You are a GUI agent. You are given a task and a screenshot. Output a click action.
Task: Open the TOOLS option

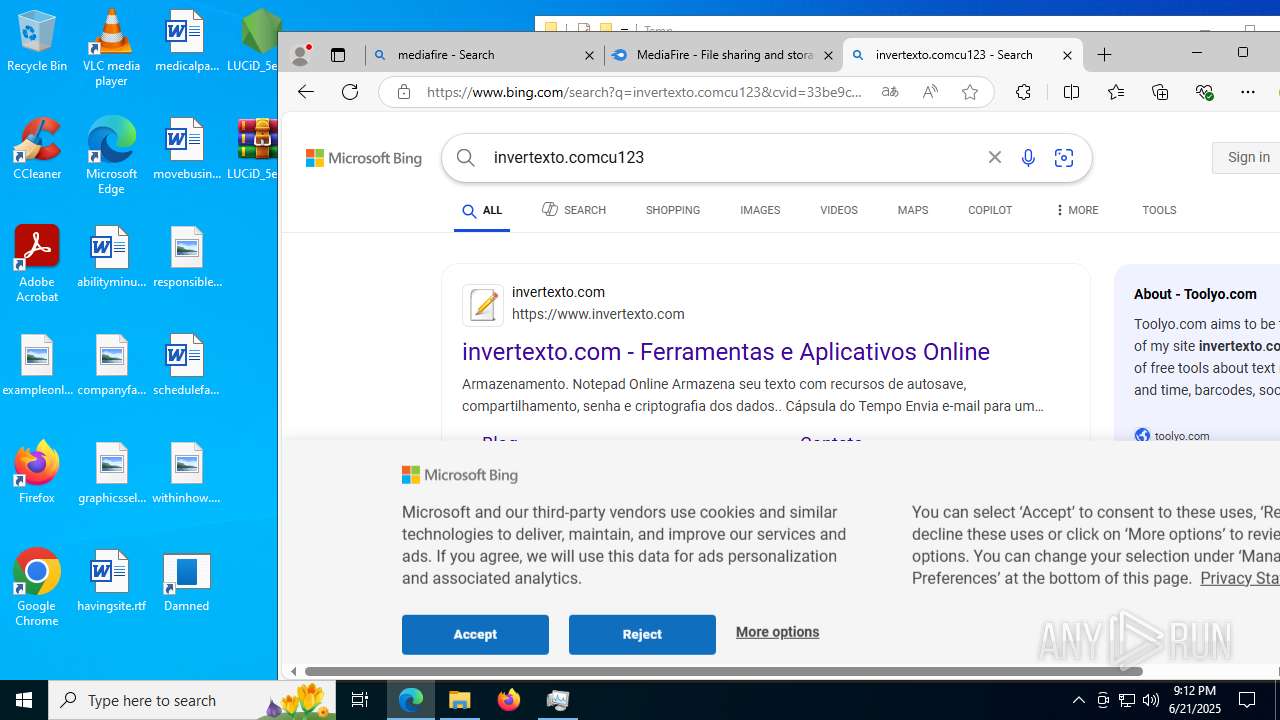pyautogui.click(x=1159, y=210)
